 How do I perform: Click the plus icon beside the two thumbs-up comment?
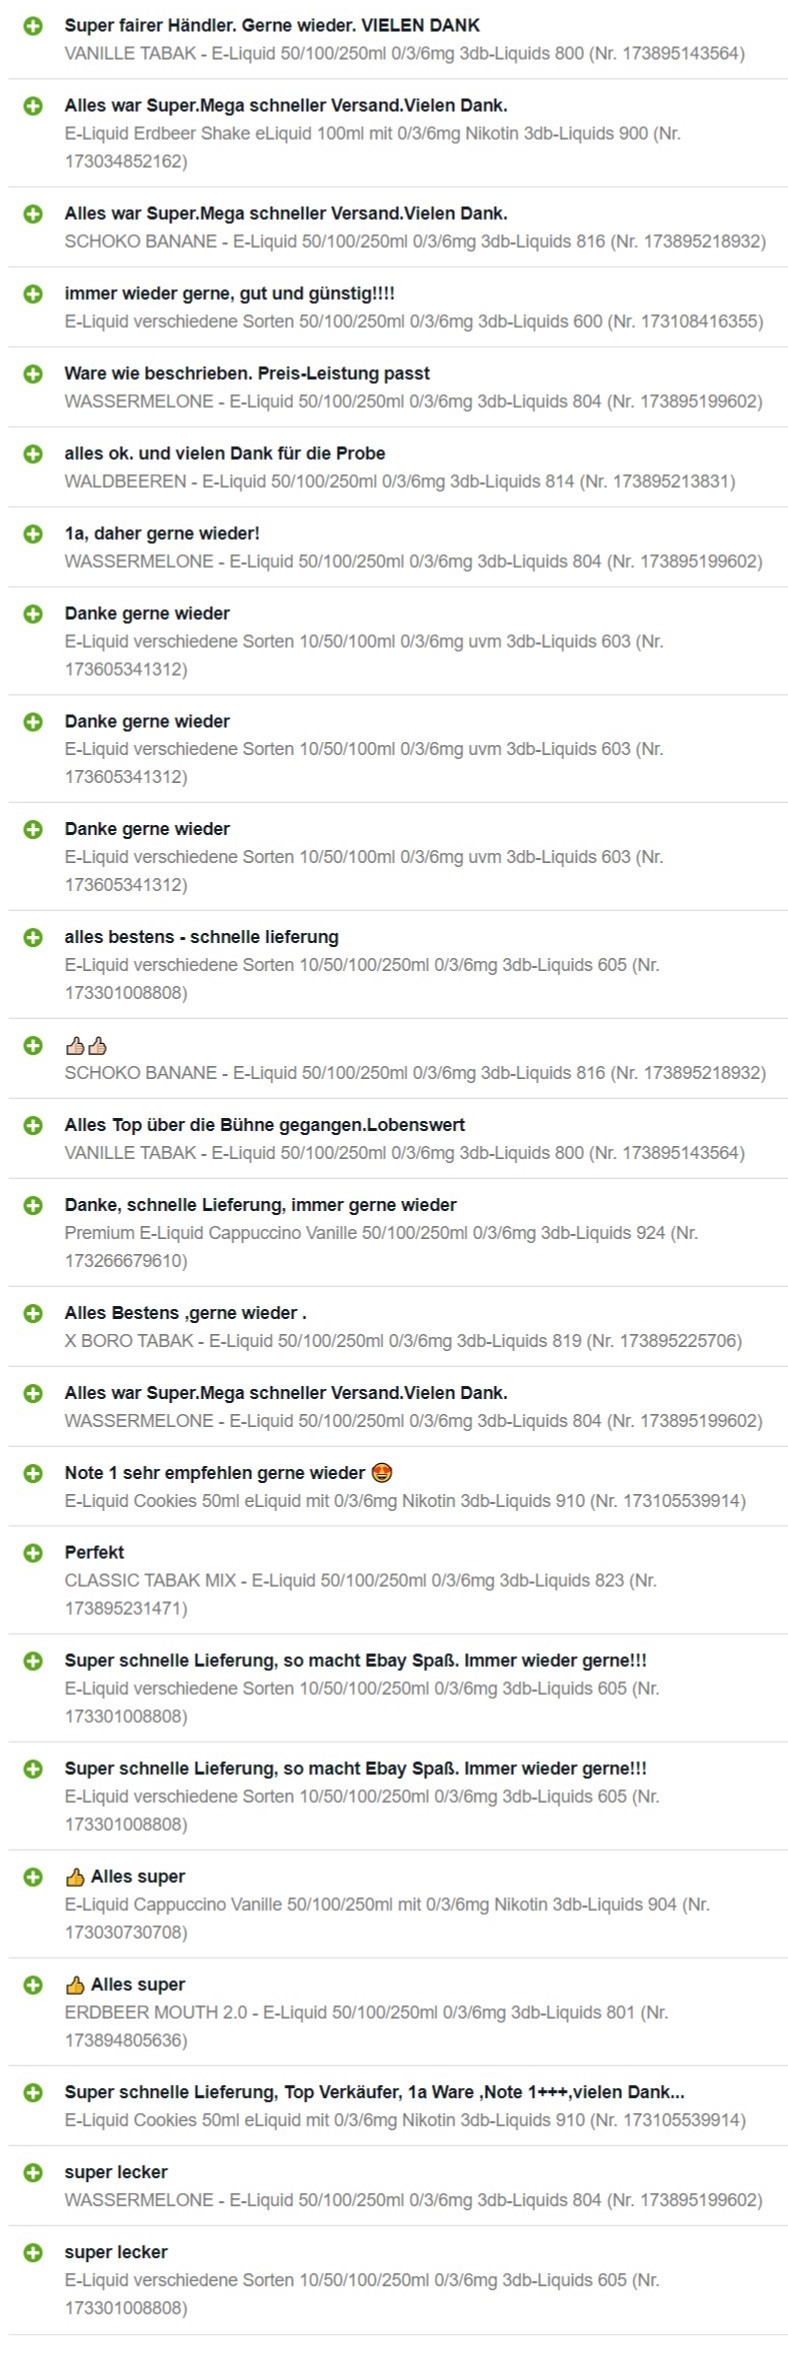tap(33, 1046)
